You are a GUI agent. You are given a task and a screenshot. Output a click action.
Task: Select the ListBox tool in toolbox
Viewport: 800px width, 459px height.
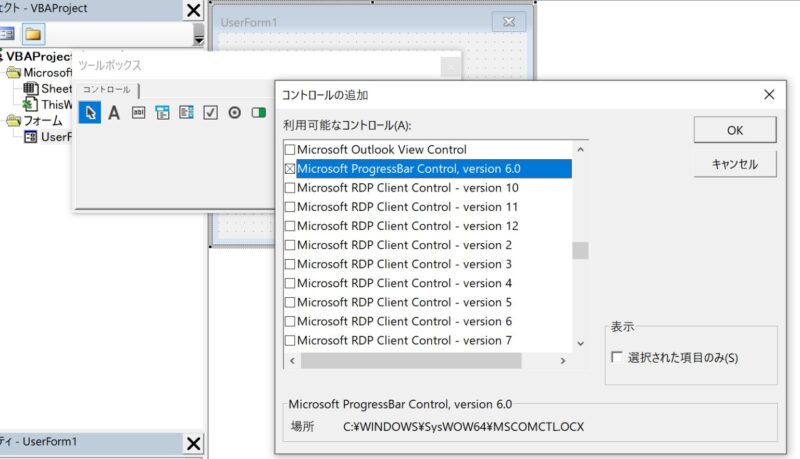pos(186,113)
